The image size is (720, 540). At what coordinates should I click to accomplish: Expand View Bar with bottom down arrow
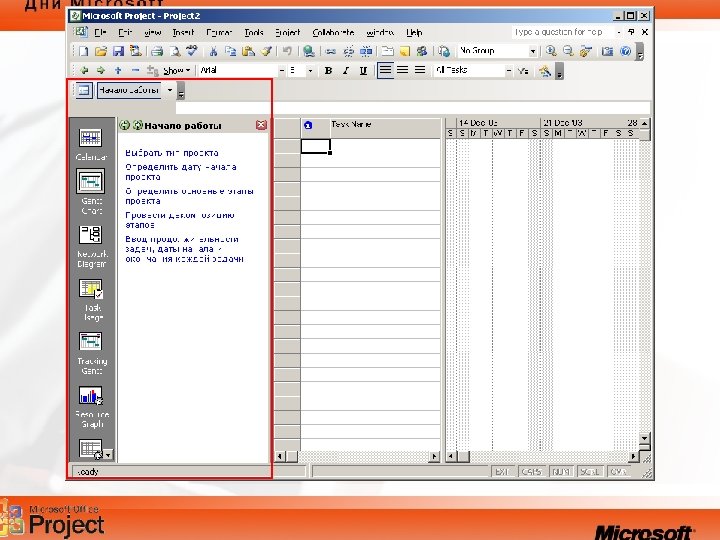(x=108, y=456)
